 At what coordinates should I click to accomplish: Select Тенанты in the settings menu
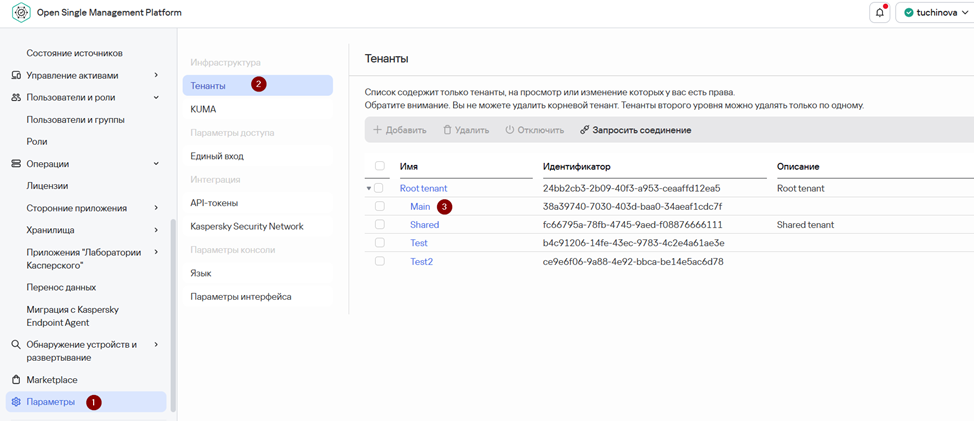pyautogui.click(x=258, y=85)
